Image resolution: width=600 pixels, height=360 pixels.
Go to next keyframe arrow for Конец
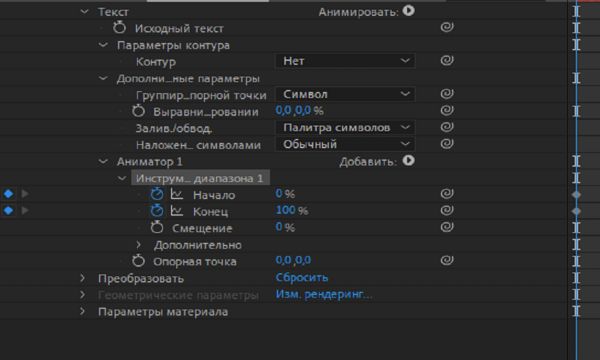(25, 210)
